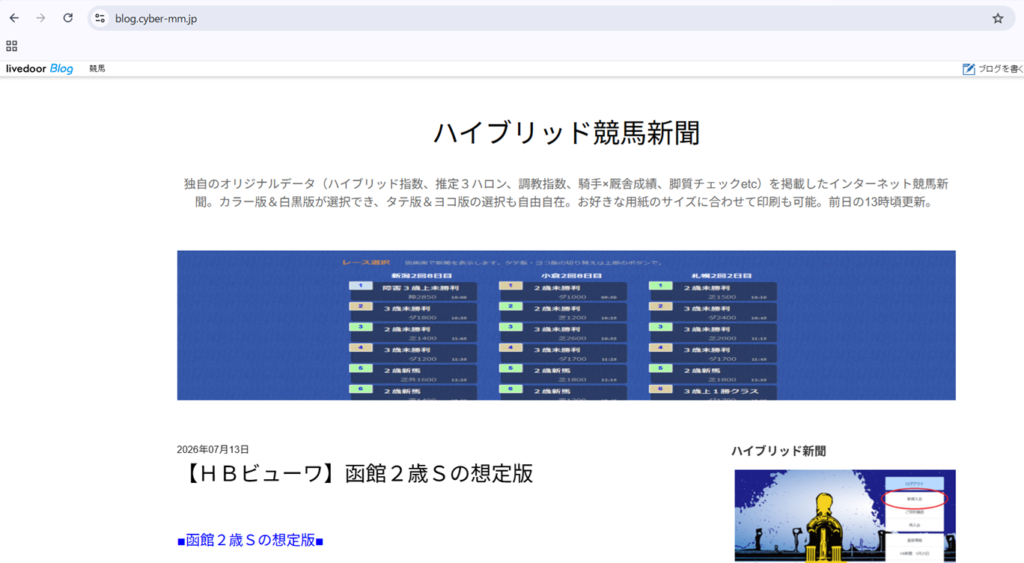The image size is (1024, 563).
Task: Open the apps grid in the bookmarks bar
Action: point(12,46)
